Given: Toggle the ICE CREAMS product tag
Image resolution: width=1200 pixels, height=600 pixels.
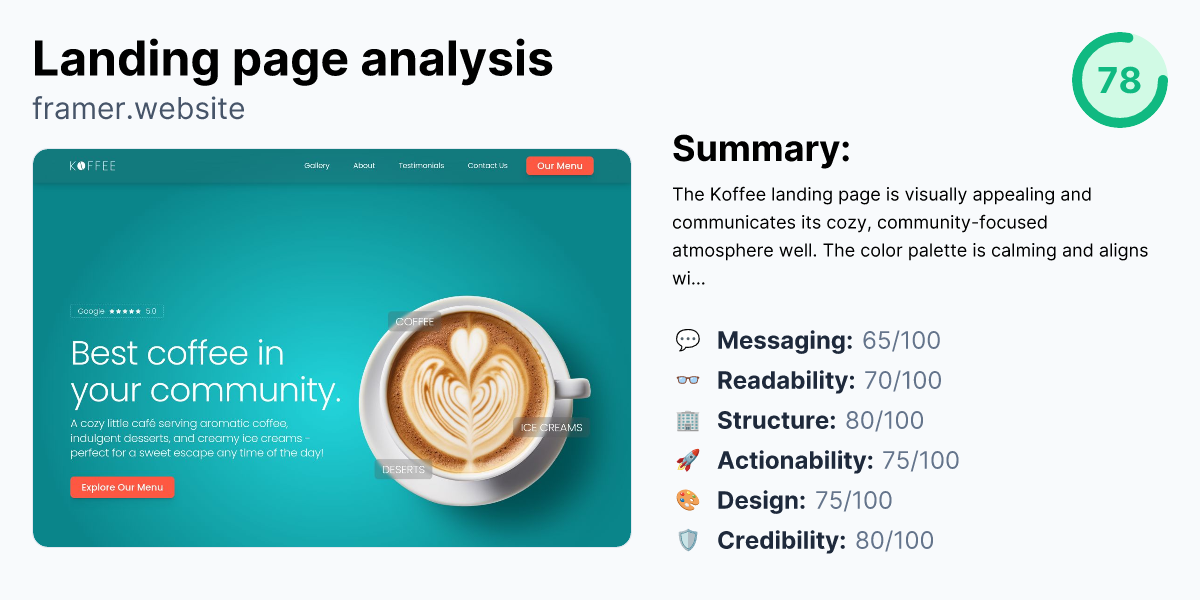Looking at the screenshot, I should [x=551, y=427].
